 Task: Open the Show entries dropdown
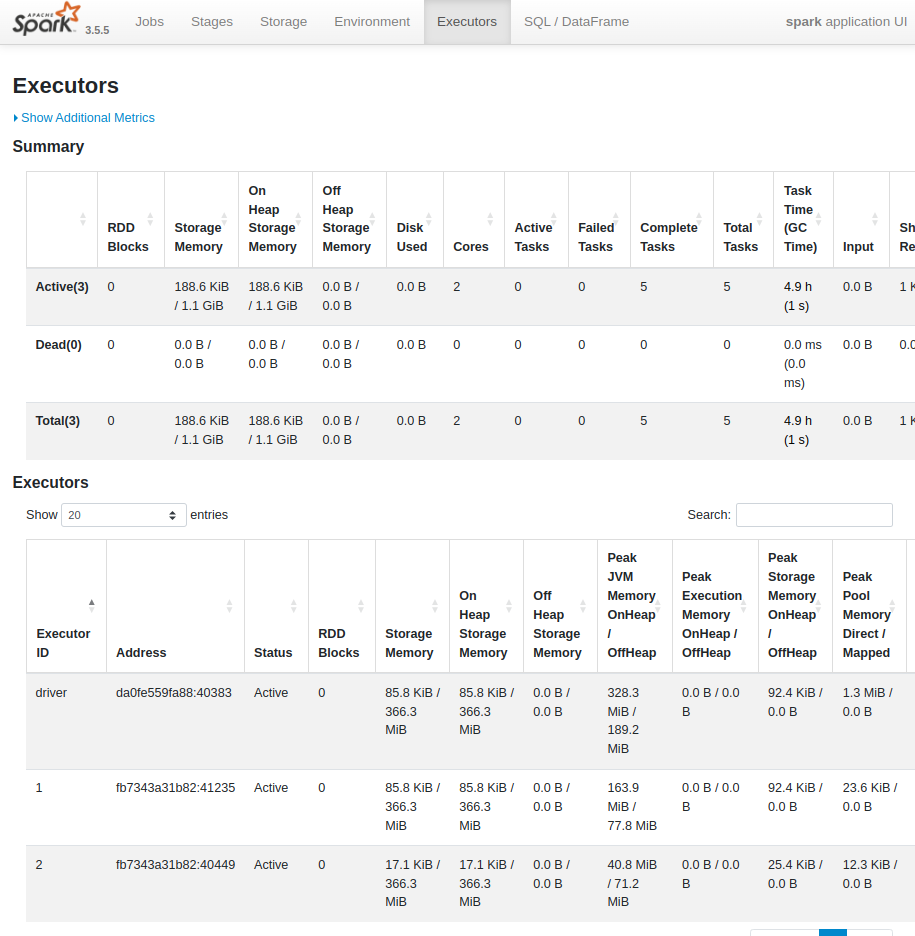[124, 515]
